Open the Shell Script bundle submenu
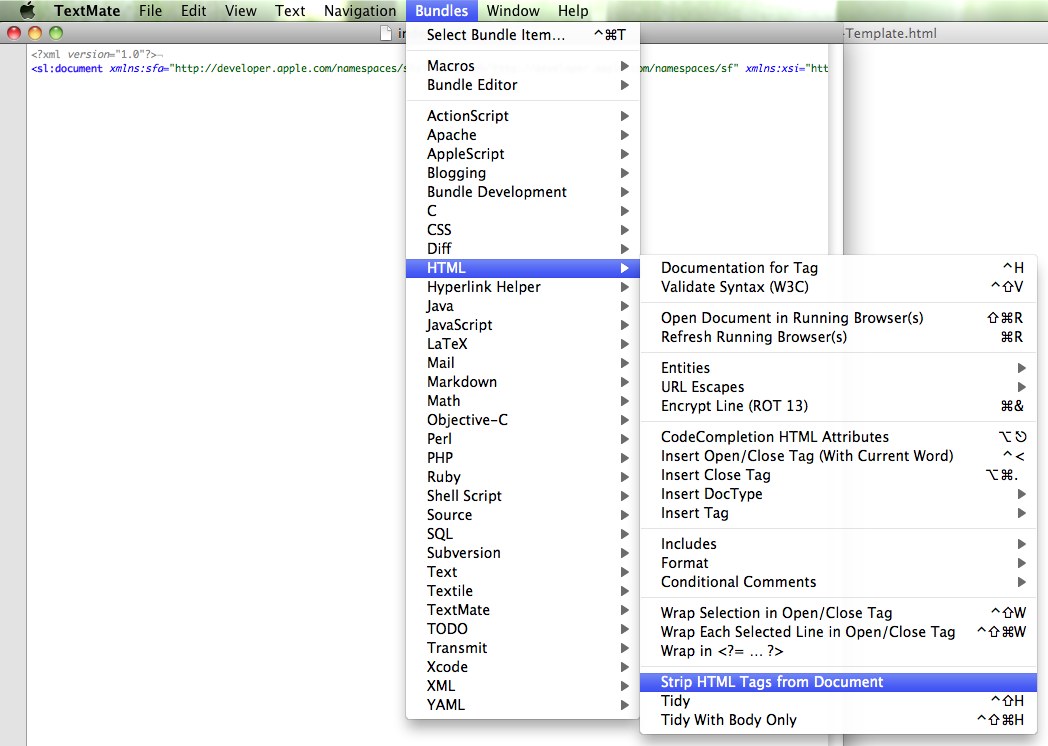The height and width of the screenshot is (746, 1048). [523, 496]
